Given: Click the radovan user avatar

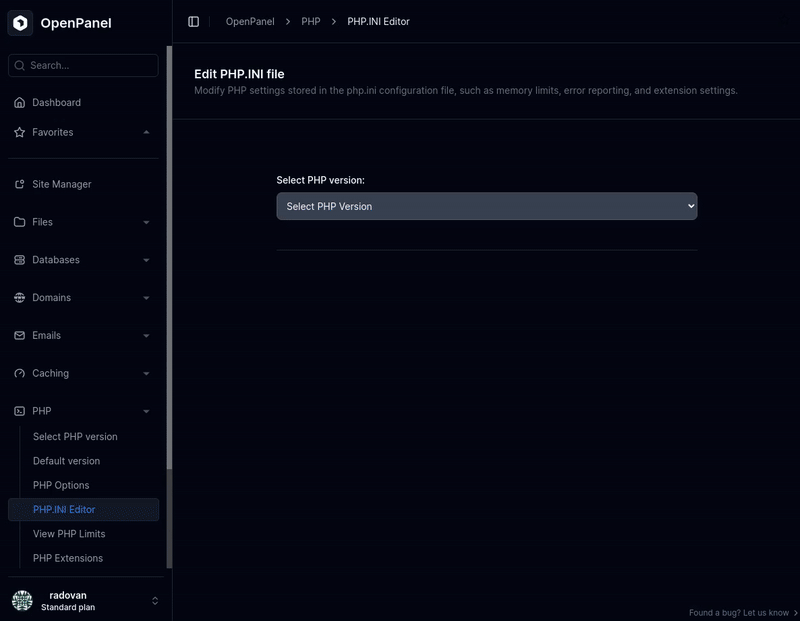Looking at the screenshot, I should (x=22, y=601).
